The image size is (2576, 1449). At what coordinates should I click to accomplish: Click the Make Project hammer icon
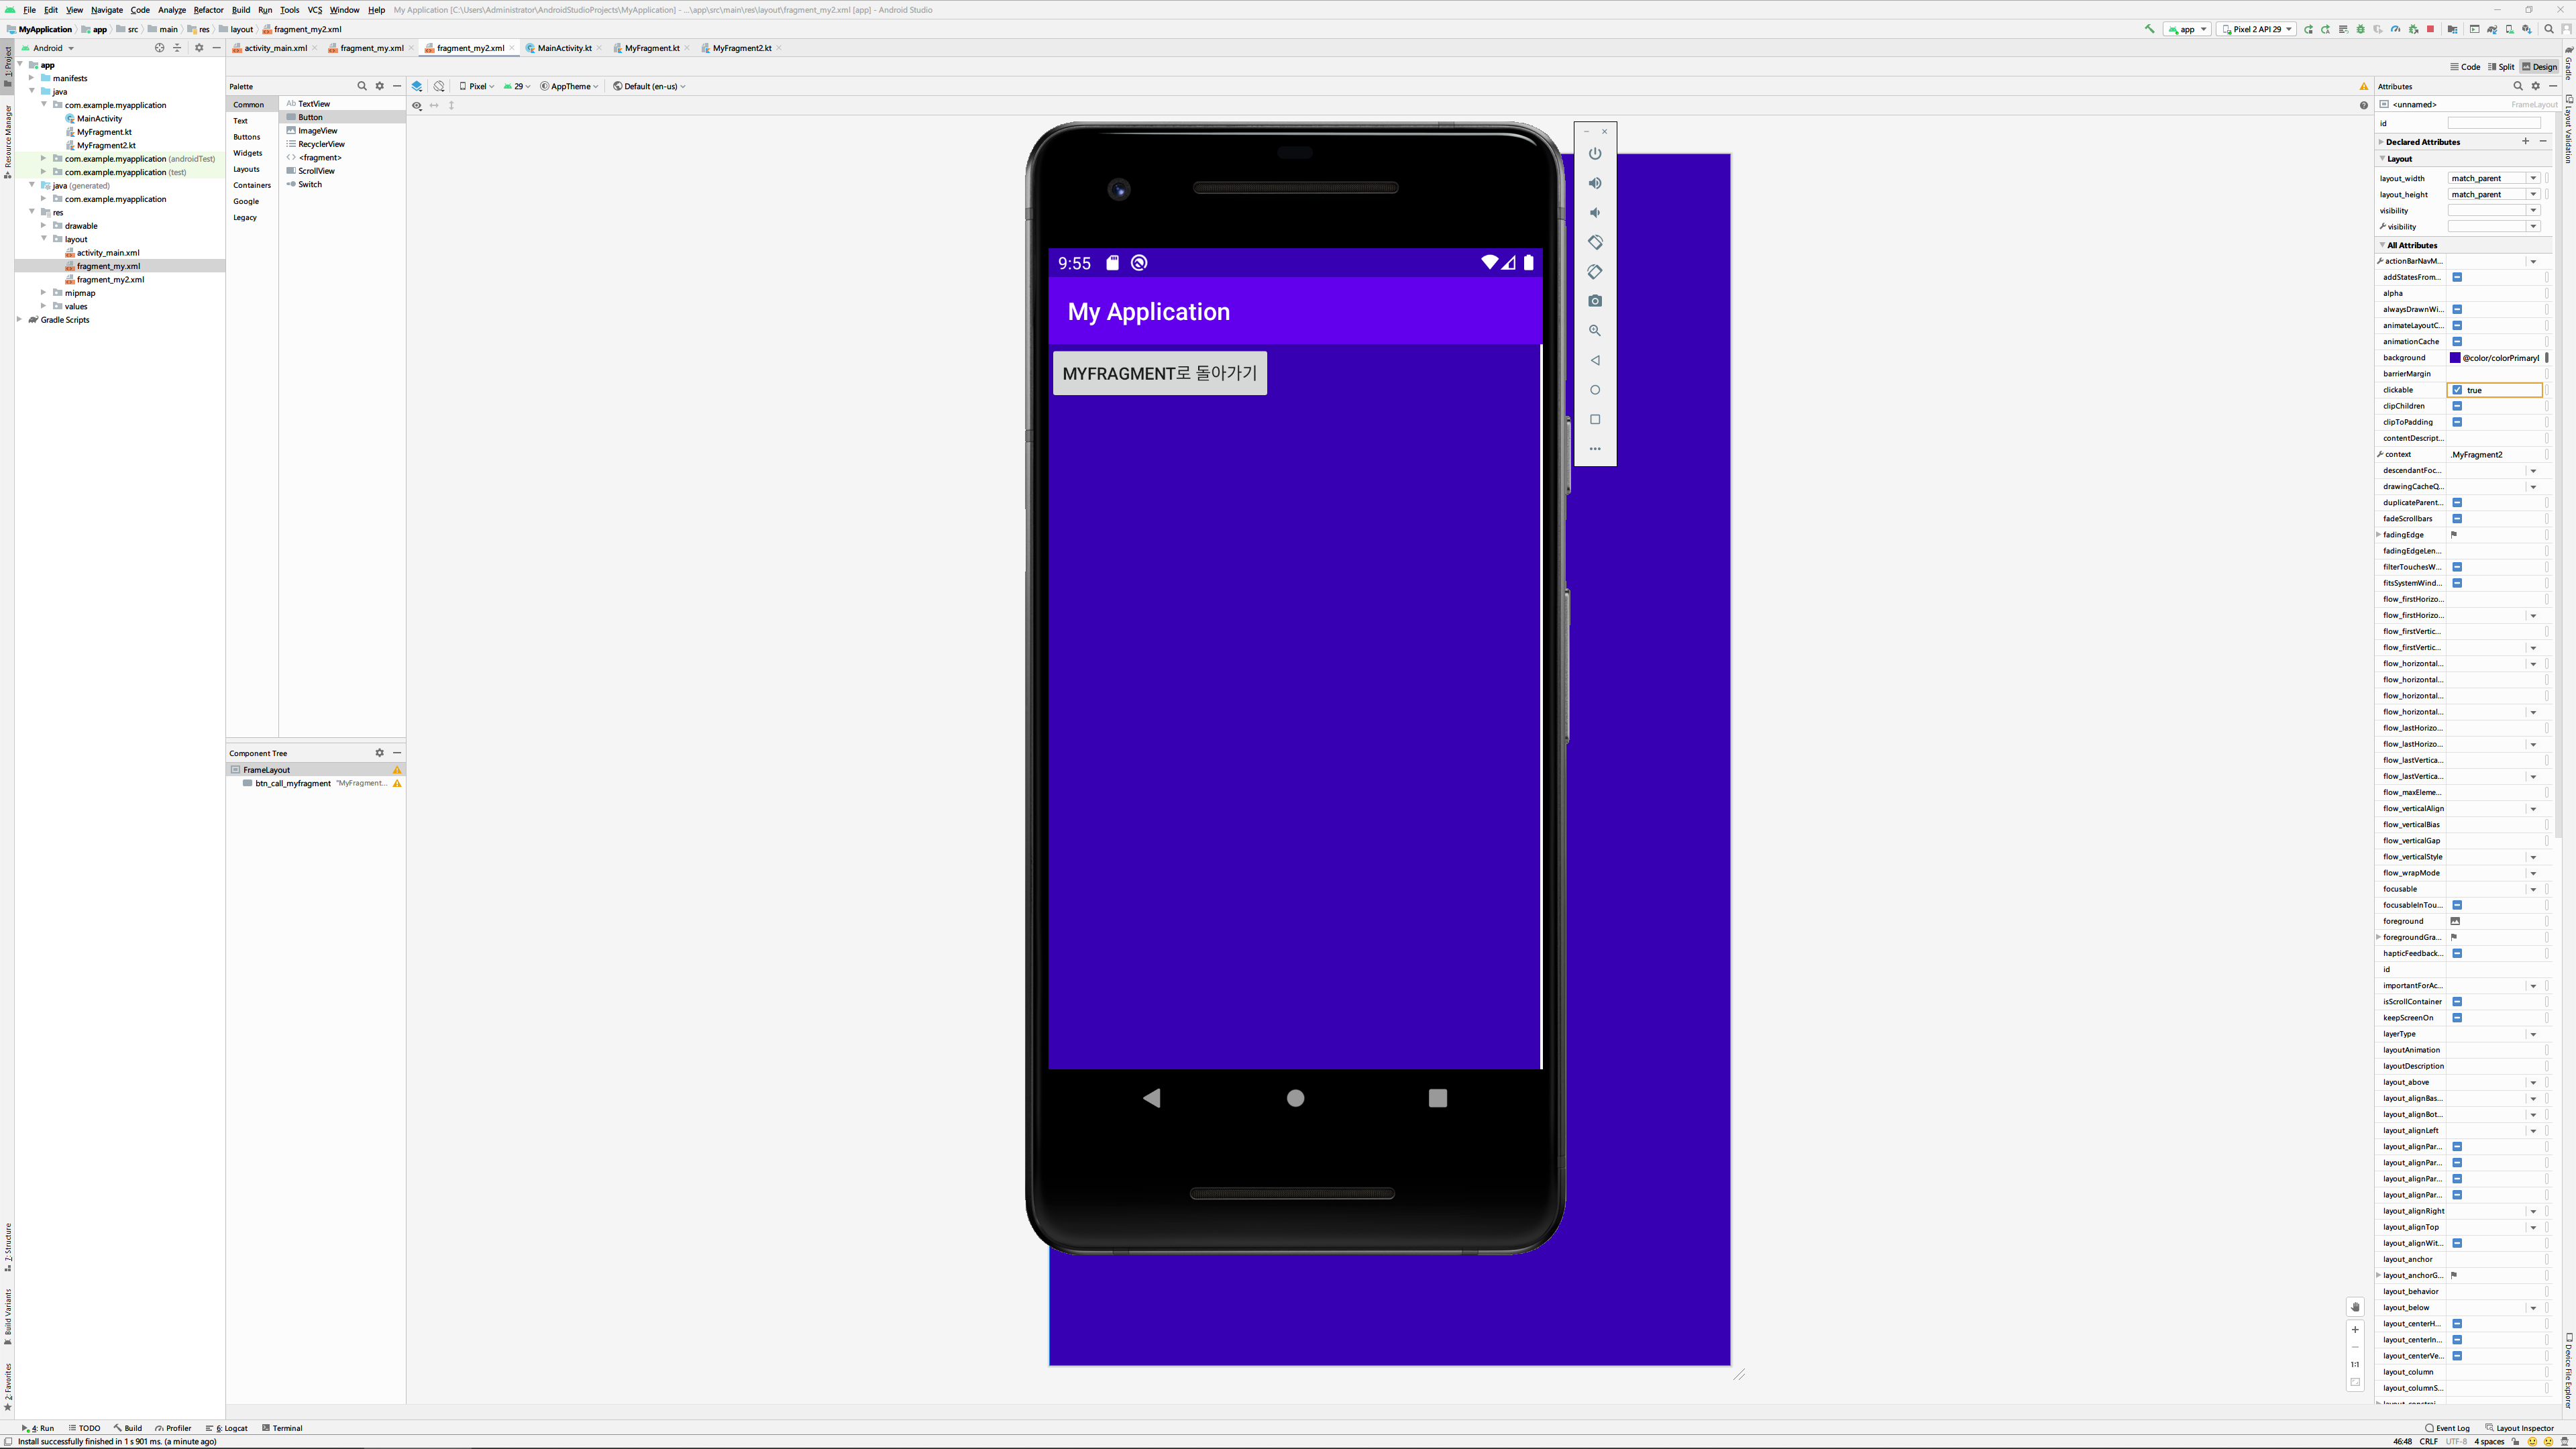click(2150, 29)
